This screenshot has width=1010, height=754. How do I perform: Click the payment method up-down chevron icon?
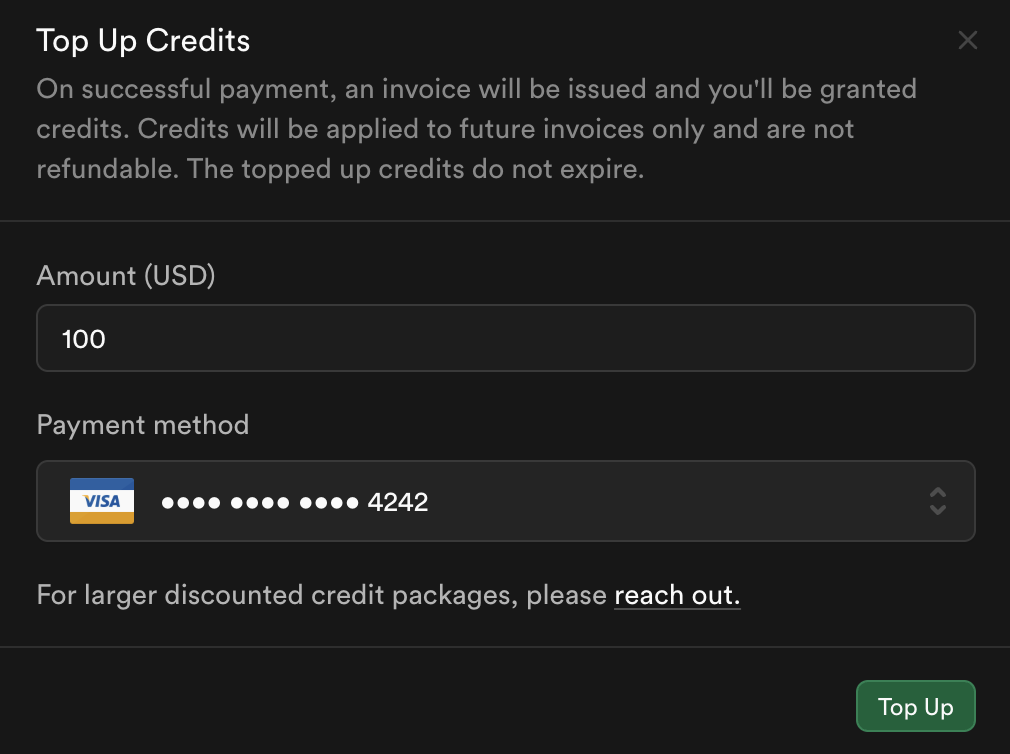(x=938, y=501)
